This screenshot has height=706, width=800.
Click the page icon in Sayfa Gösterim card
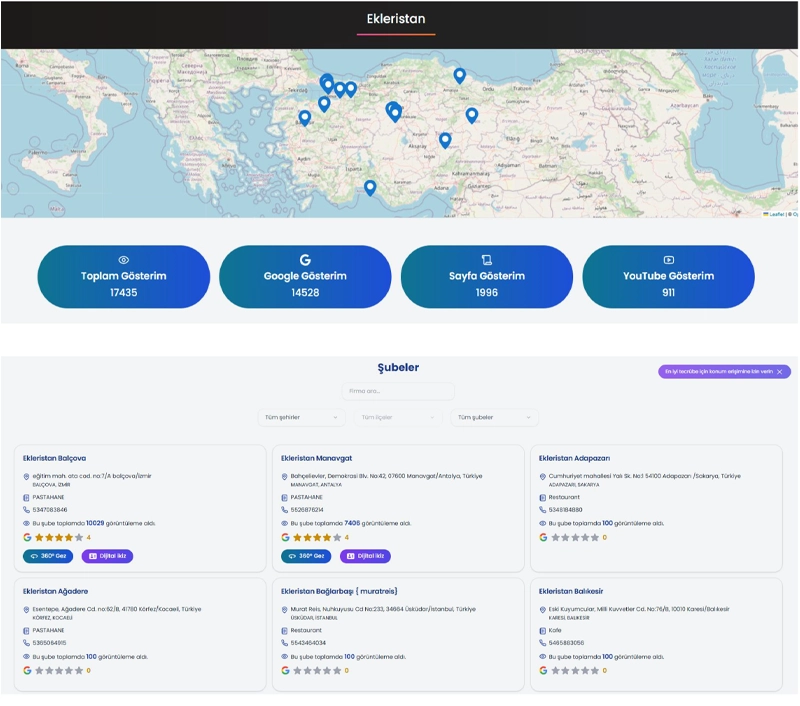point(487,260)
